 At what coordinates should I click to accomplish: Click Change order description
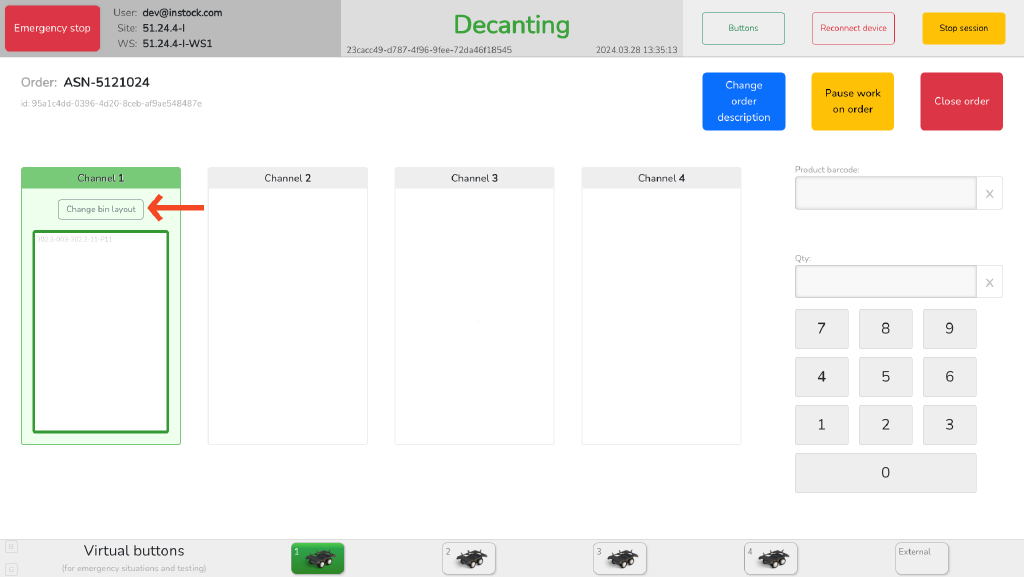click(x=743, y=101)
